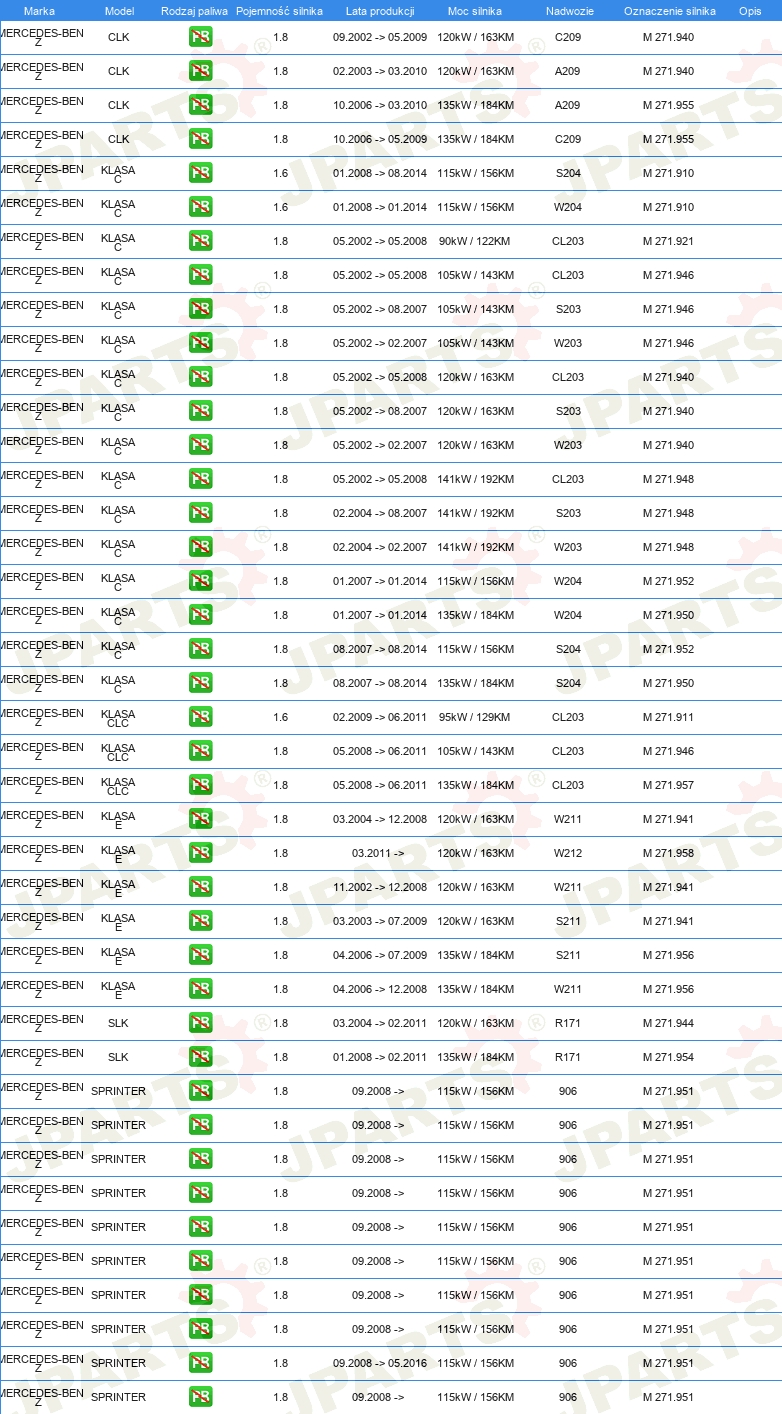This screenshot has width=782, height=1414.
Task: Click body type W212
Action: (568, 854)
